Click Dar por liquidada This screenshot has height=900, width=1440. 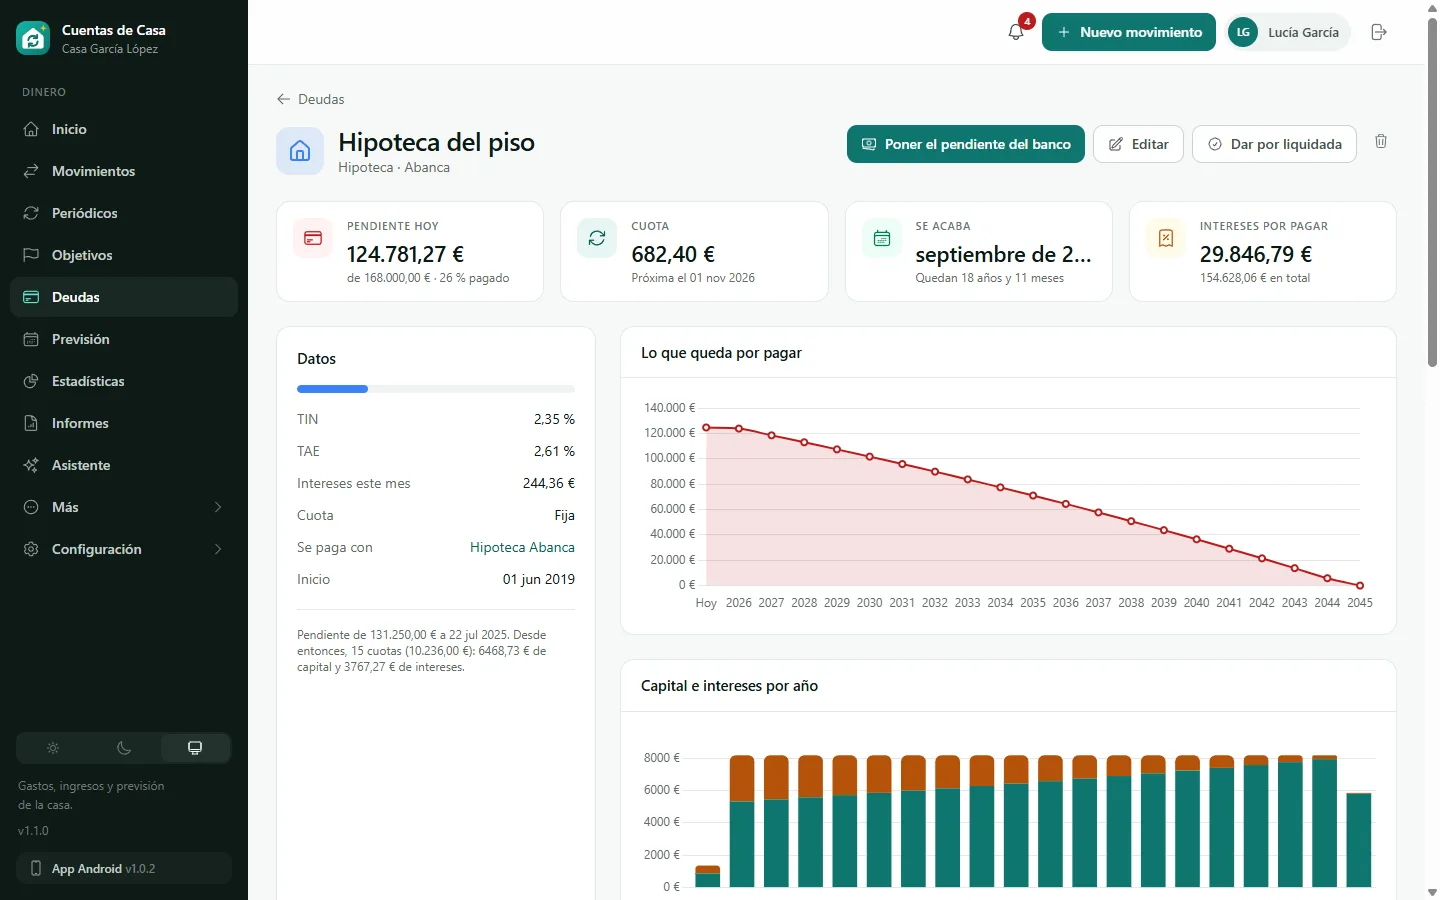click(1274, 144)
